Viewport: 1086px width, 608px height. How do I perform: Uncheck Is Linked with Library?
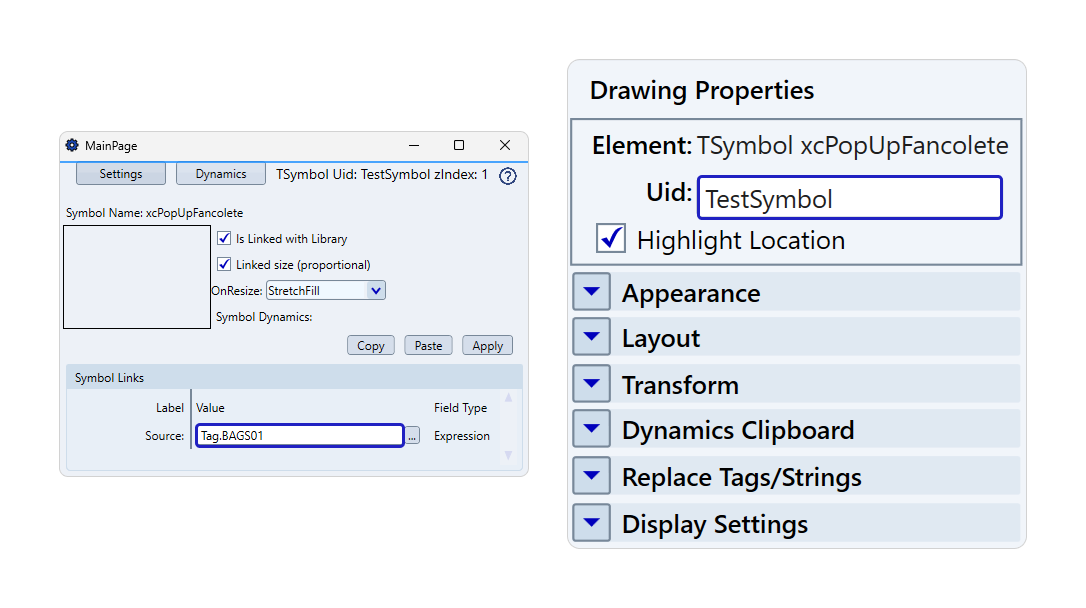tap(224, 239)
